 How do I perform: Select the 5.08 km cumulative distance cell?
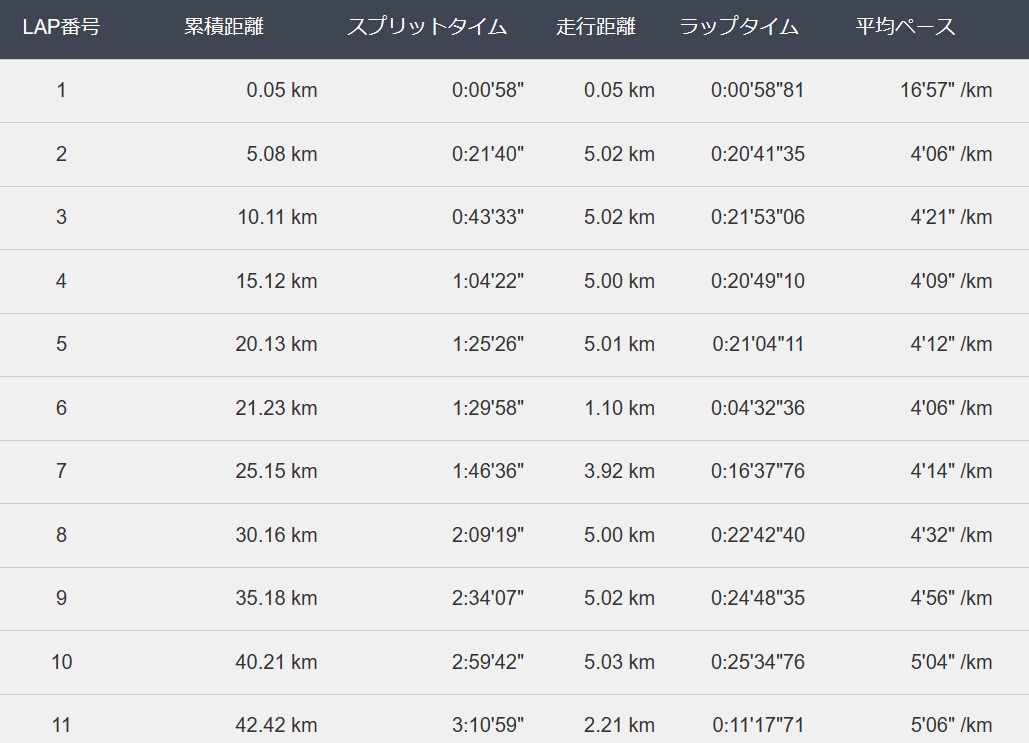[282, 154]
